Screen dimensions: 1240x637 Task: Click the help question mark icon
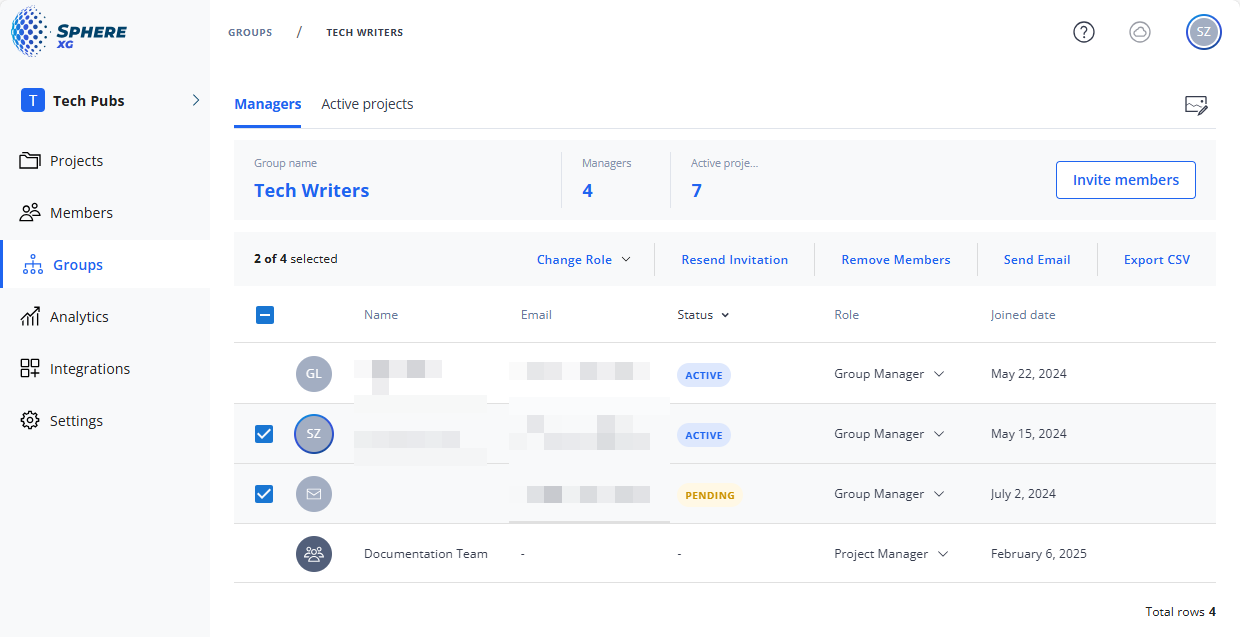[1084, 32]
